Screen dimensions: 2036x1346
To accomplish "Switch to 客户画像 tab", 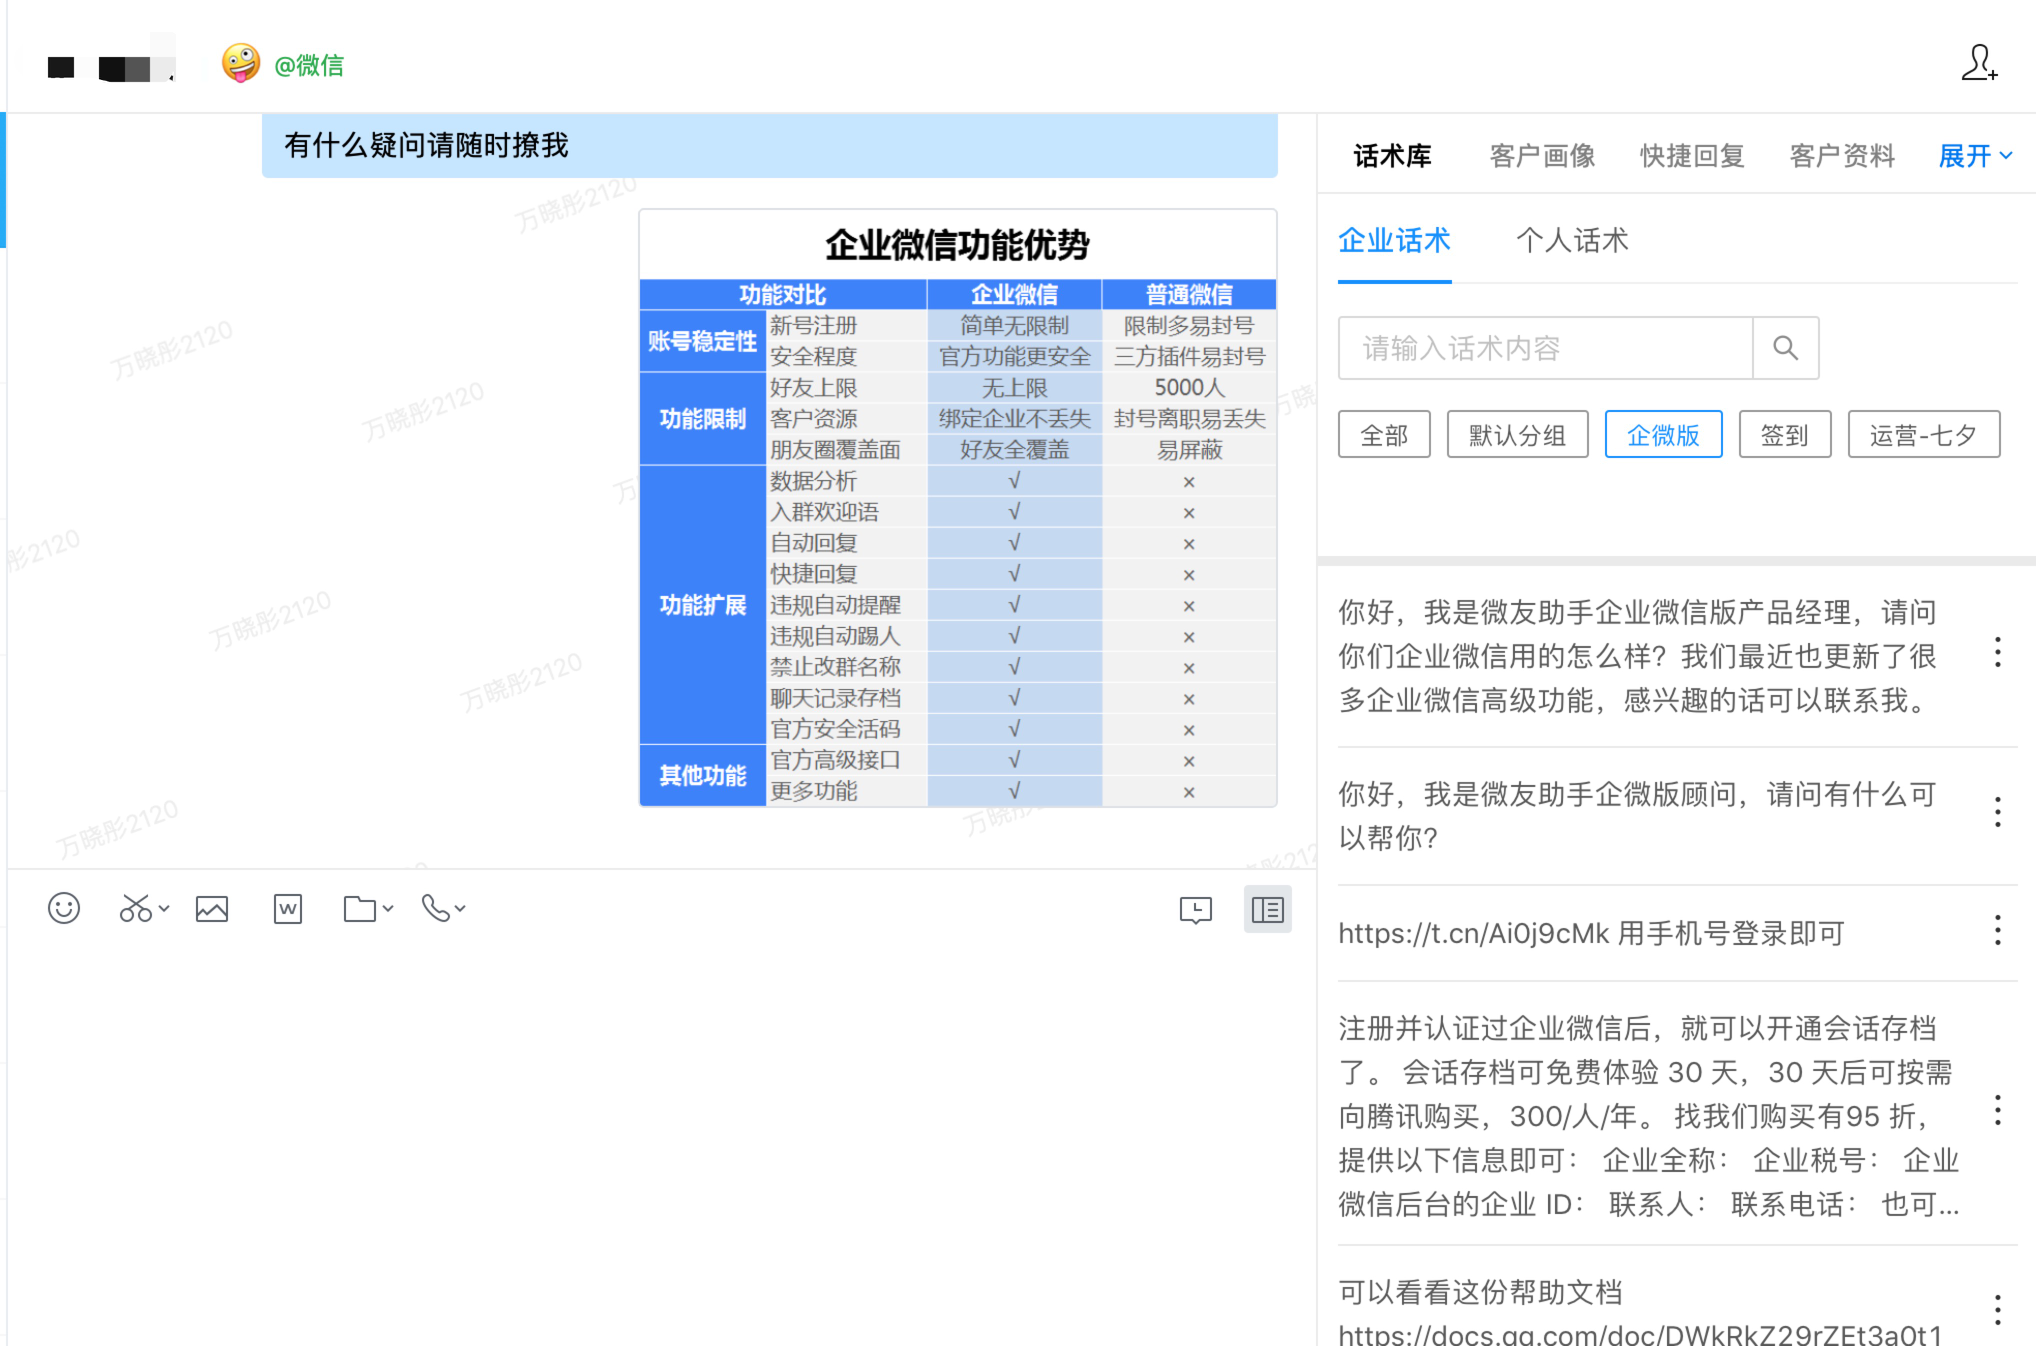I will (1542, 156).
